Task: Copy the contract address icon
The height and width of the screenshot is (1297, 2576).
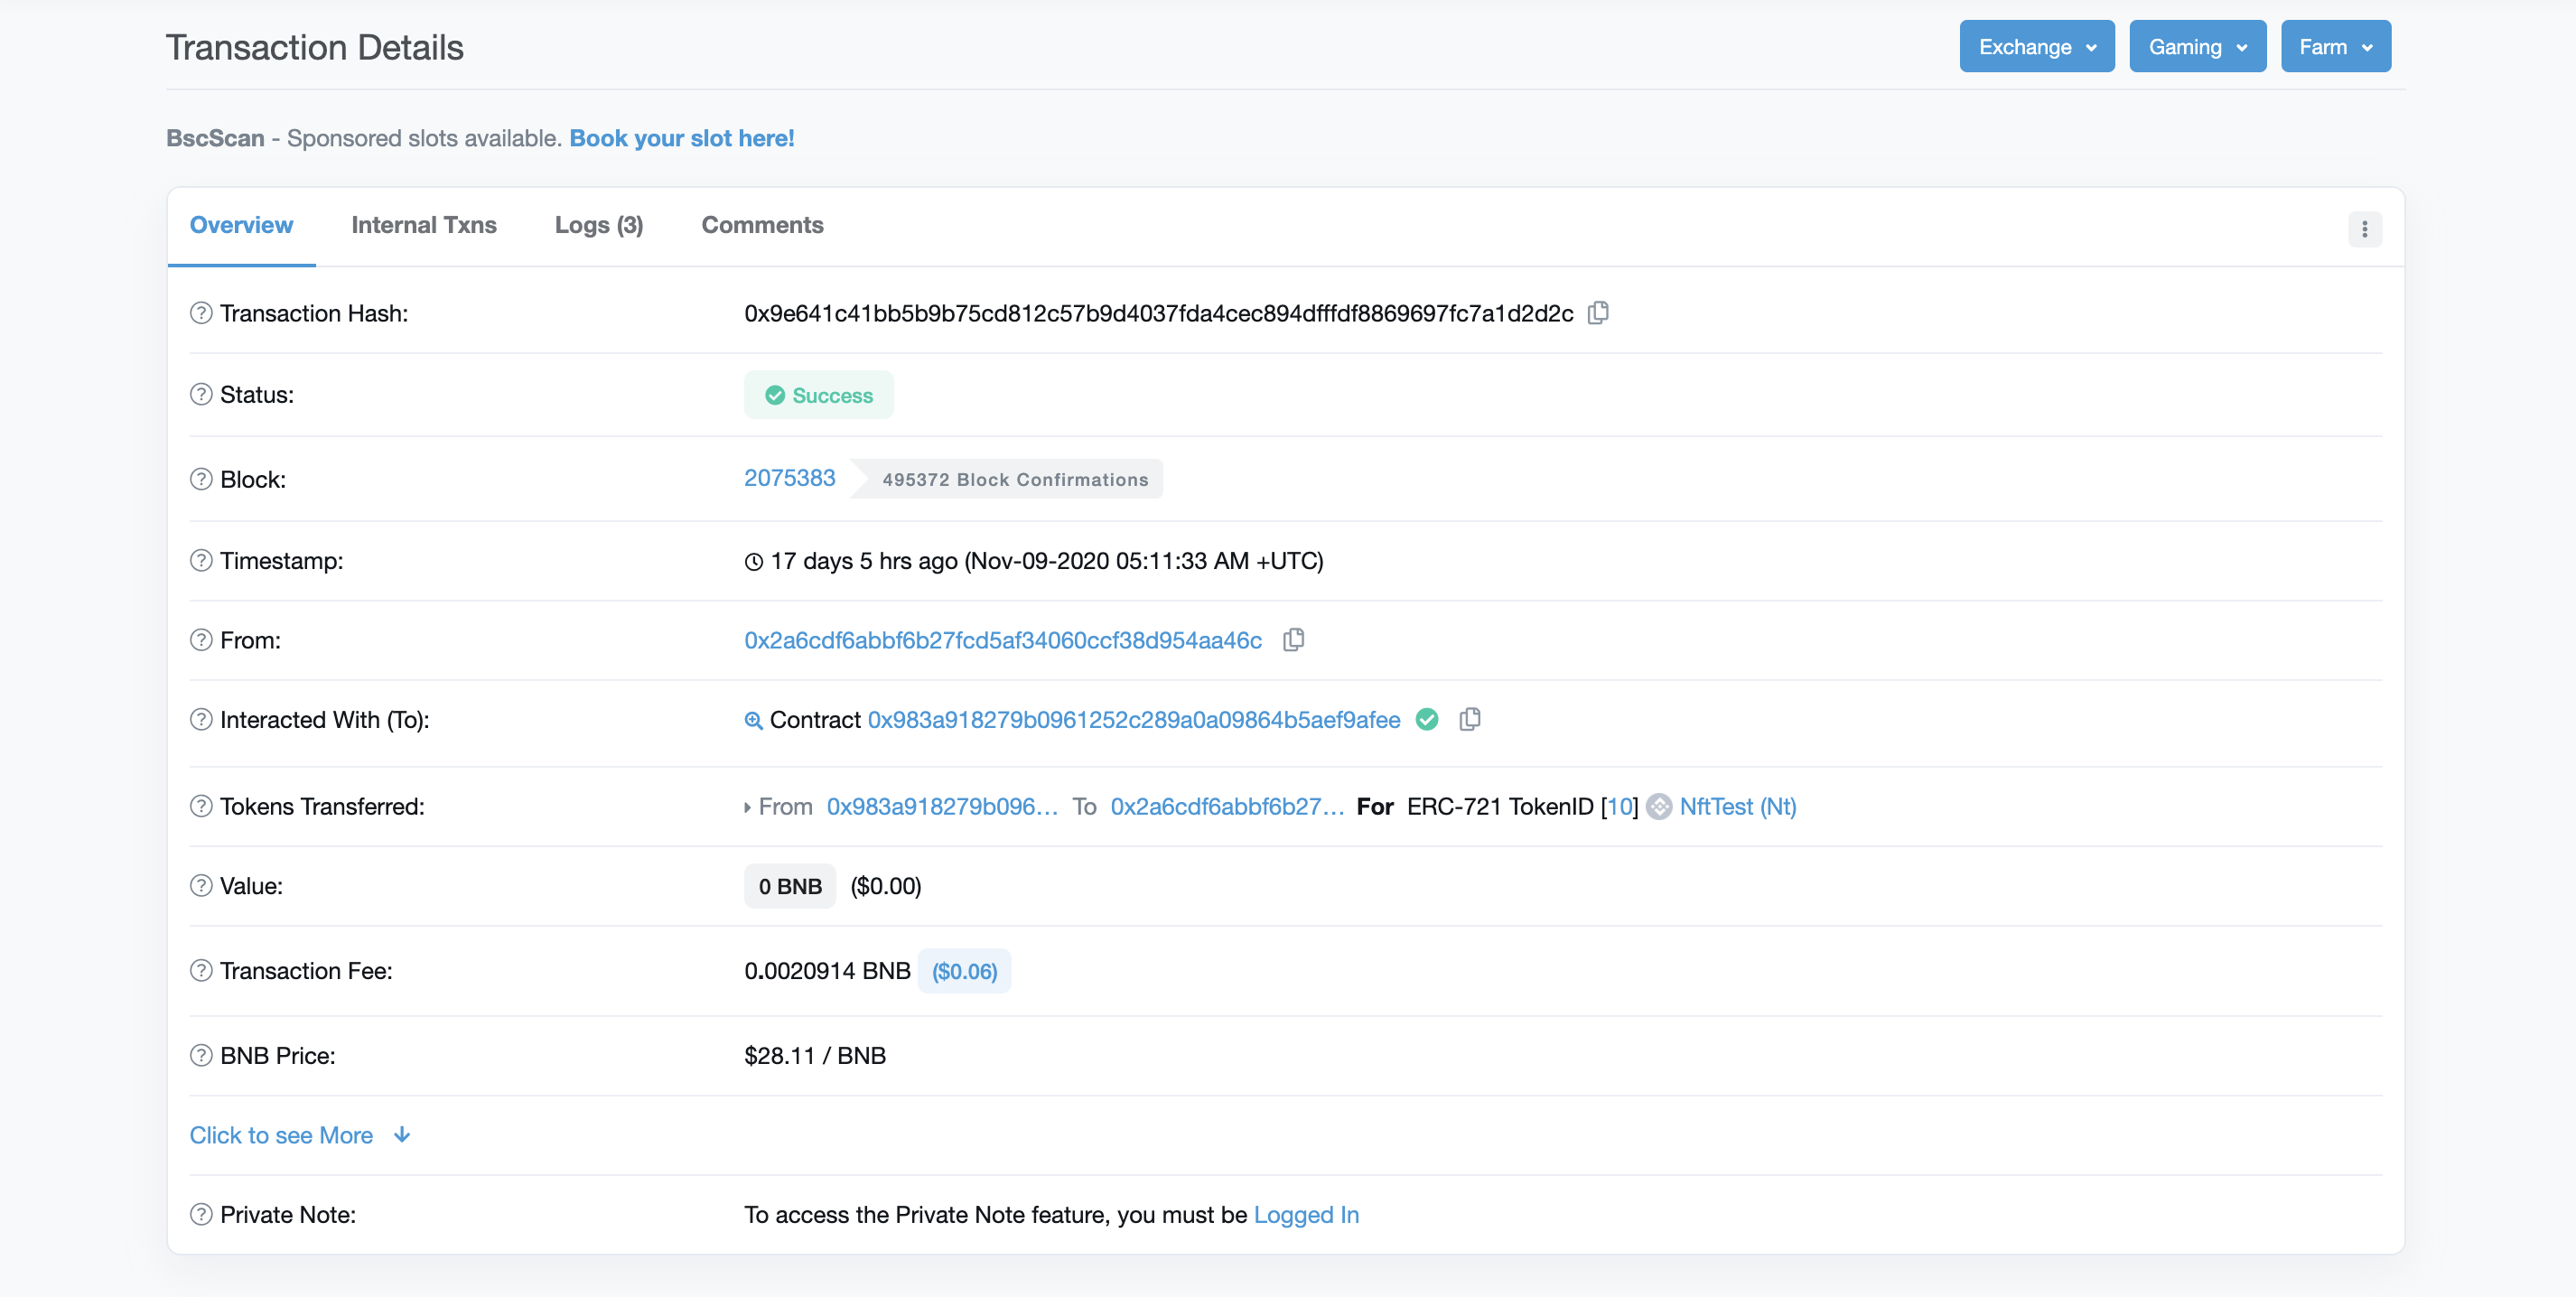Action: (1469, 720)
